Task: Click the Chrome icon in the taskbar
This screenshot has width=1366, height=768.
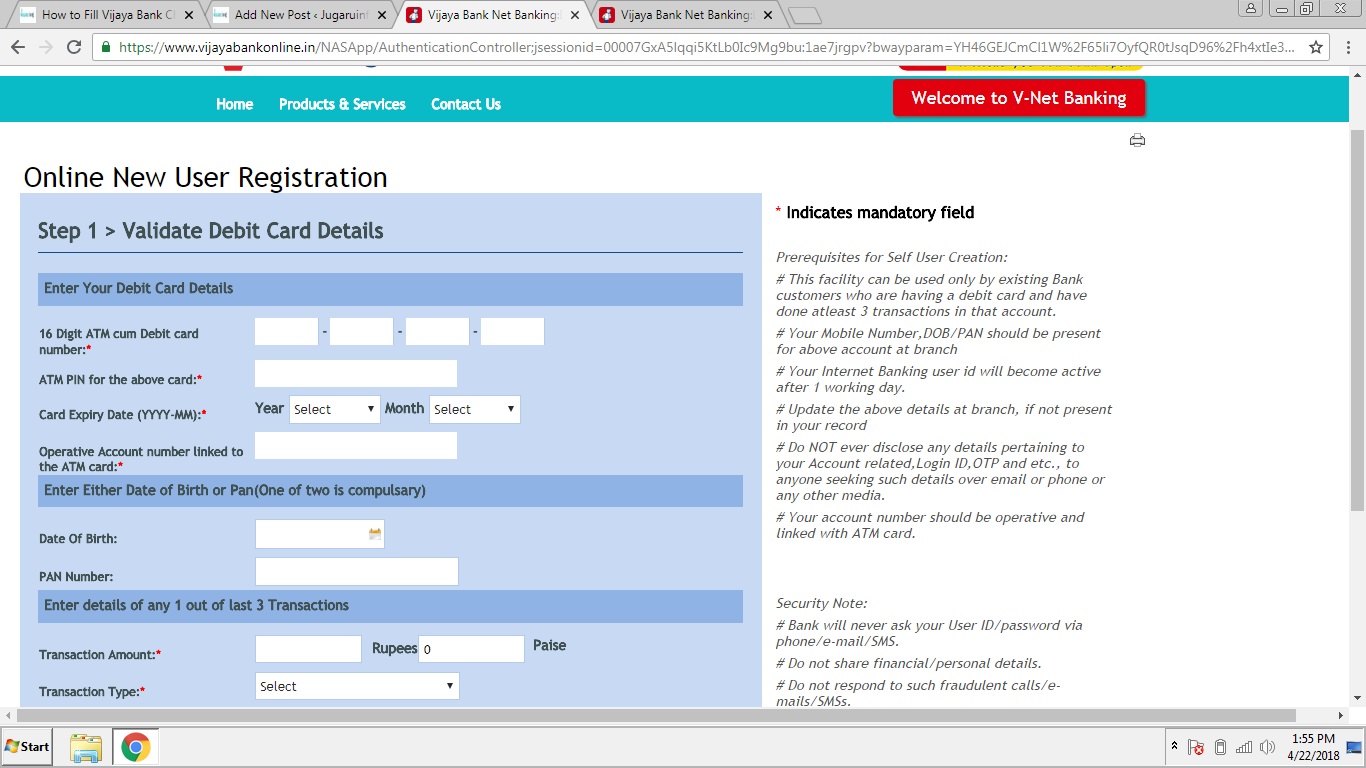Action: pos(136,747)
